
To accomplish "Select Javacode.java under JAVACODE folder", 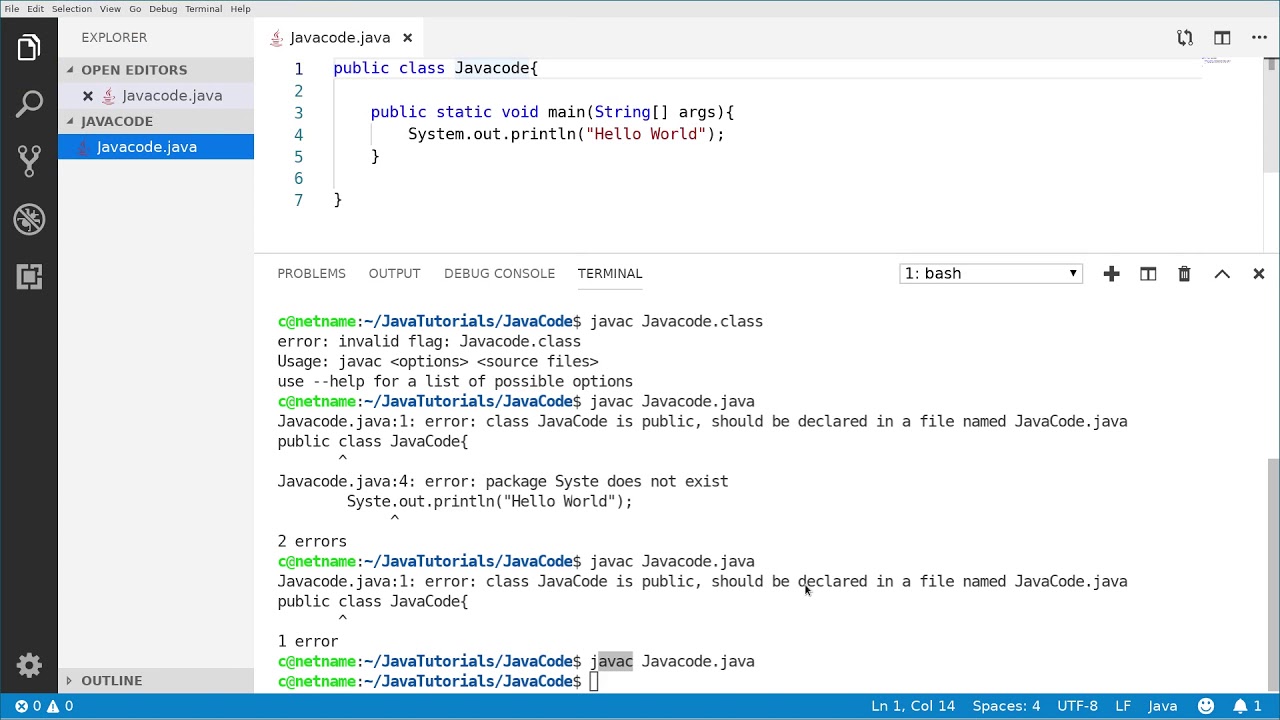I will tap(156, 147).
